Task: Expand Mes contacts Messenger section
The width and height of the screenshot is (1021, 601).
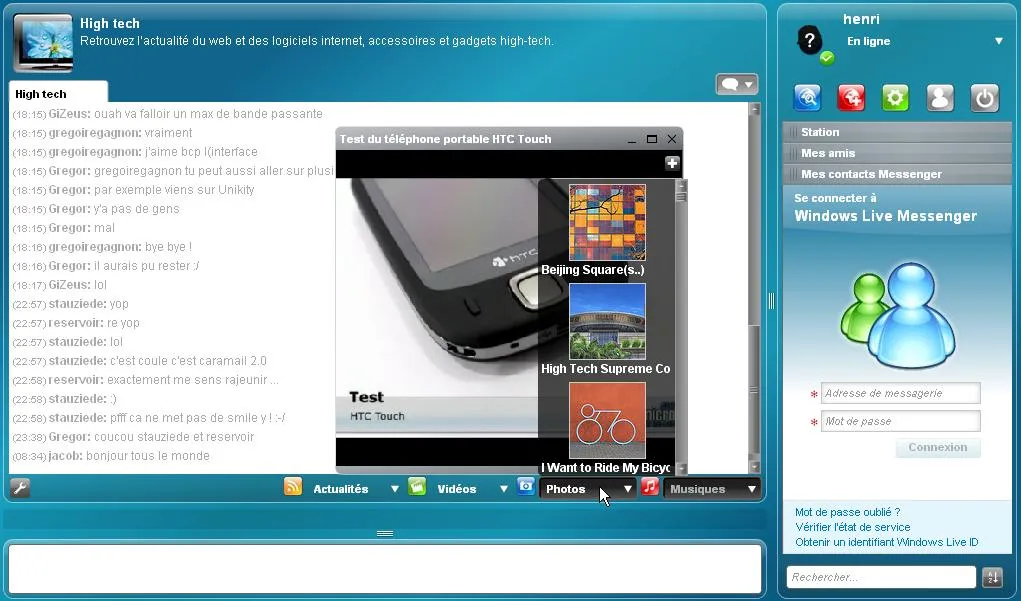Action: (897, 174)
